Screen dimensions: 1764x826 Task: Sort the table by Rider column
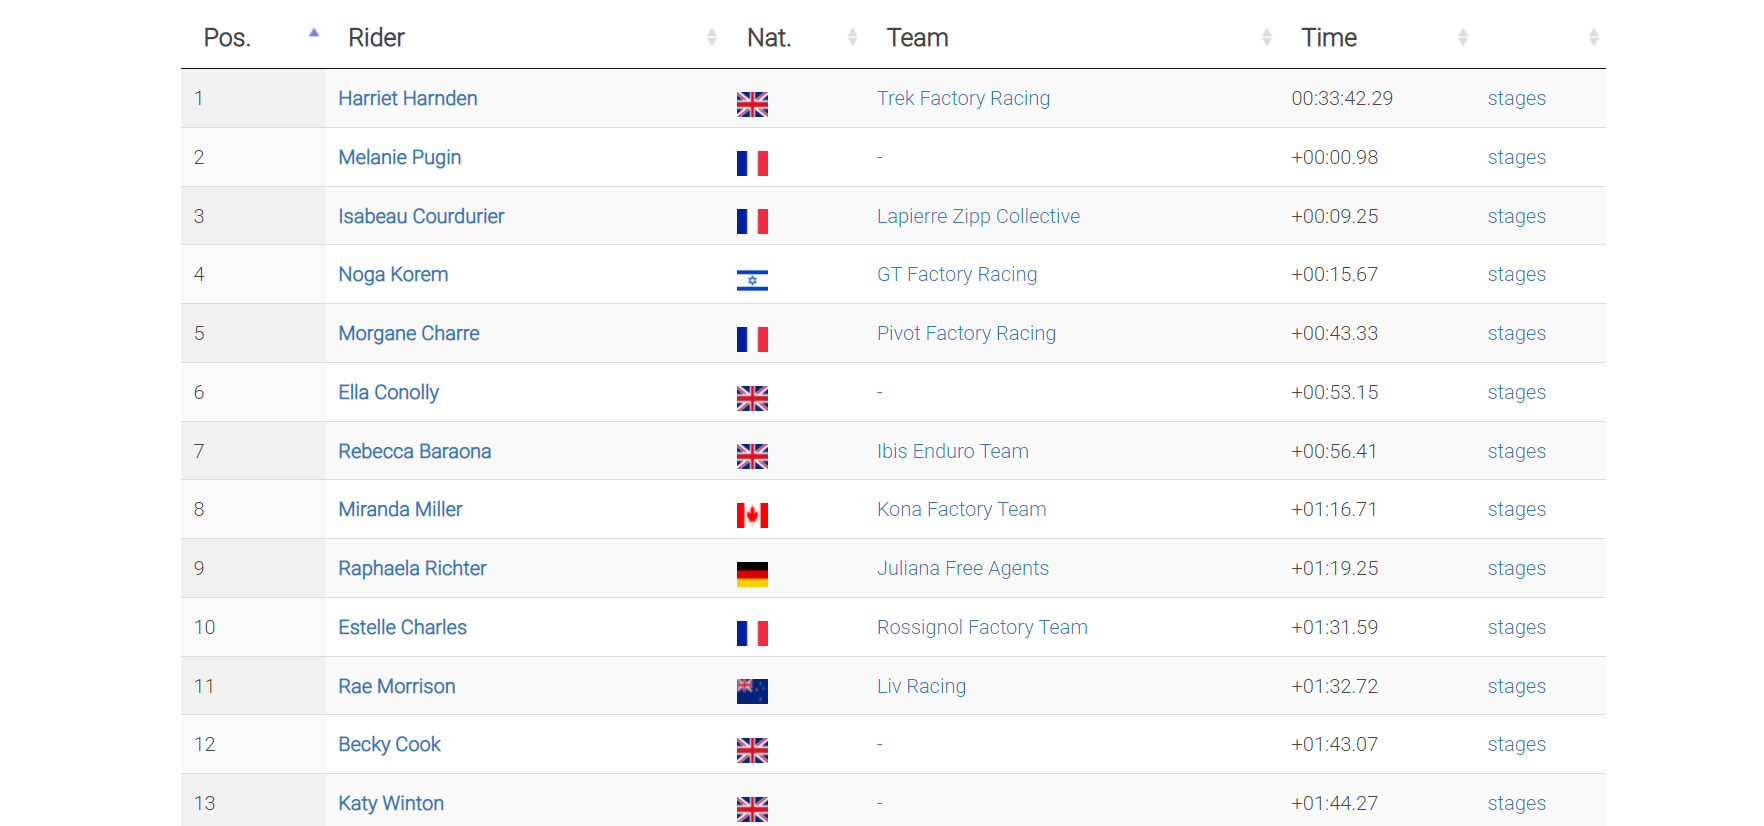coord(711,38)
